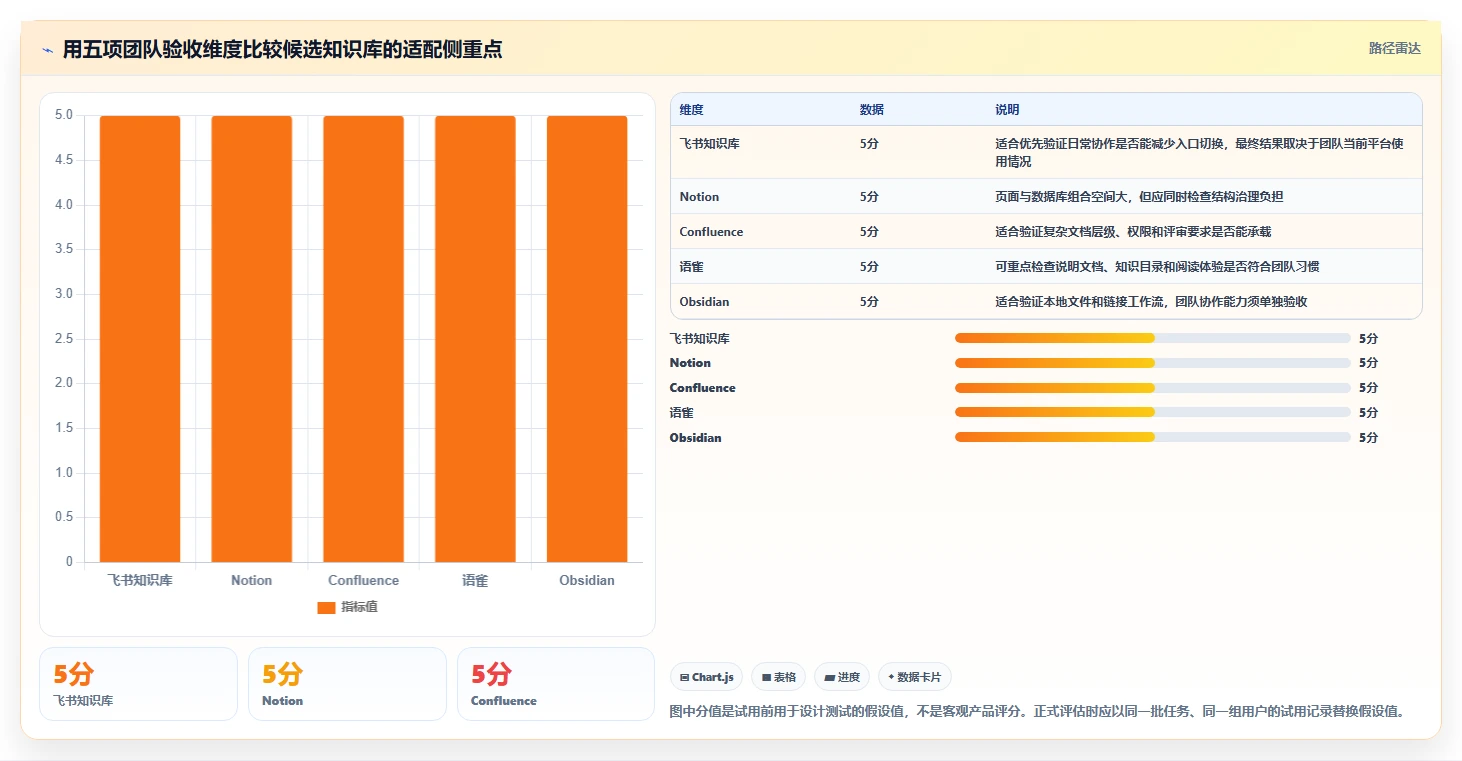Click the 飞书知识库 bar in the chart
Screen dimensions: 1462x761
[x=140, y=339]
